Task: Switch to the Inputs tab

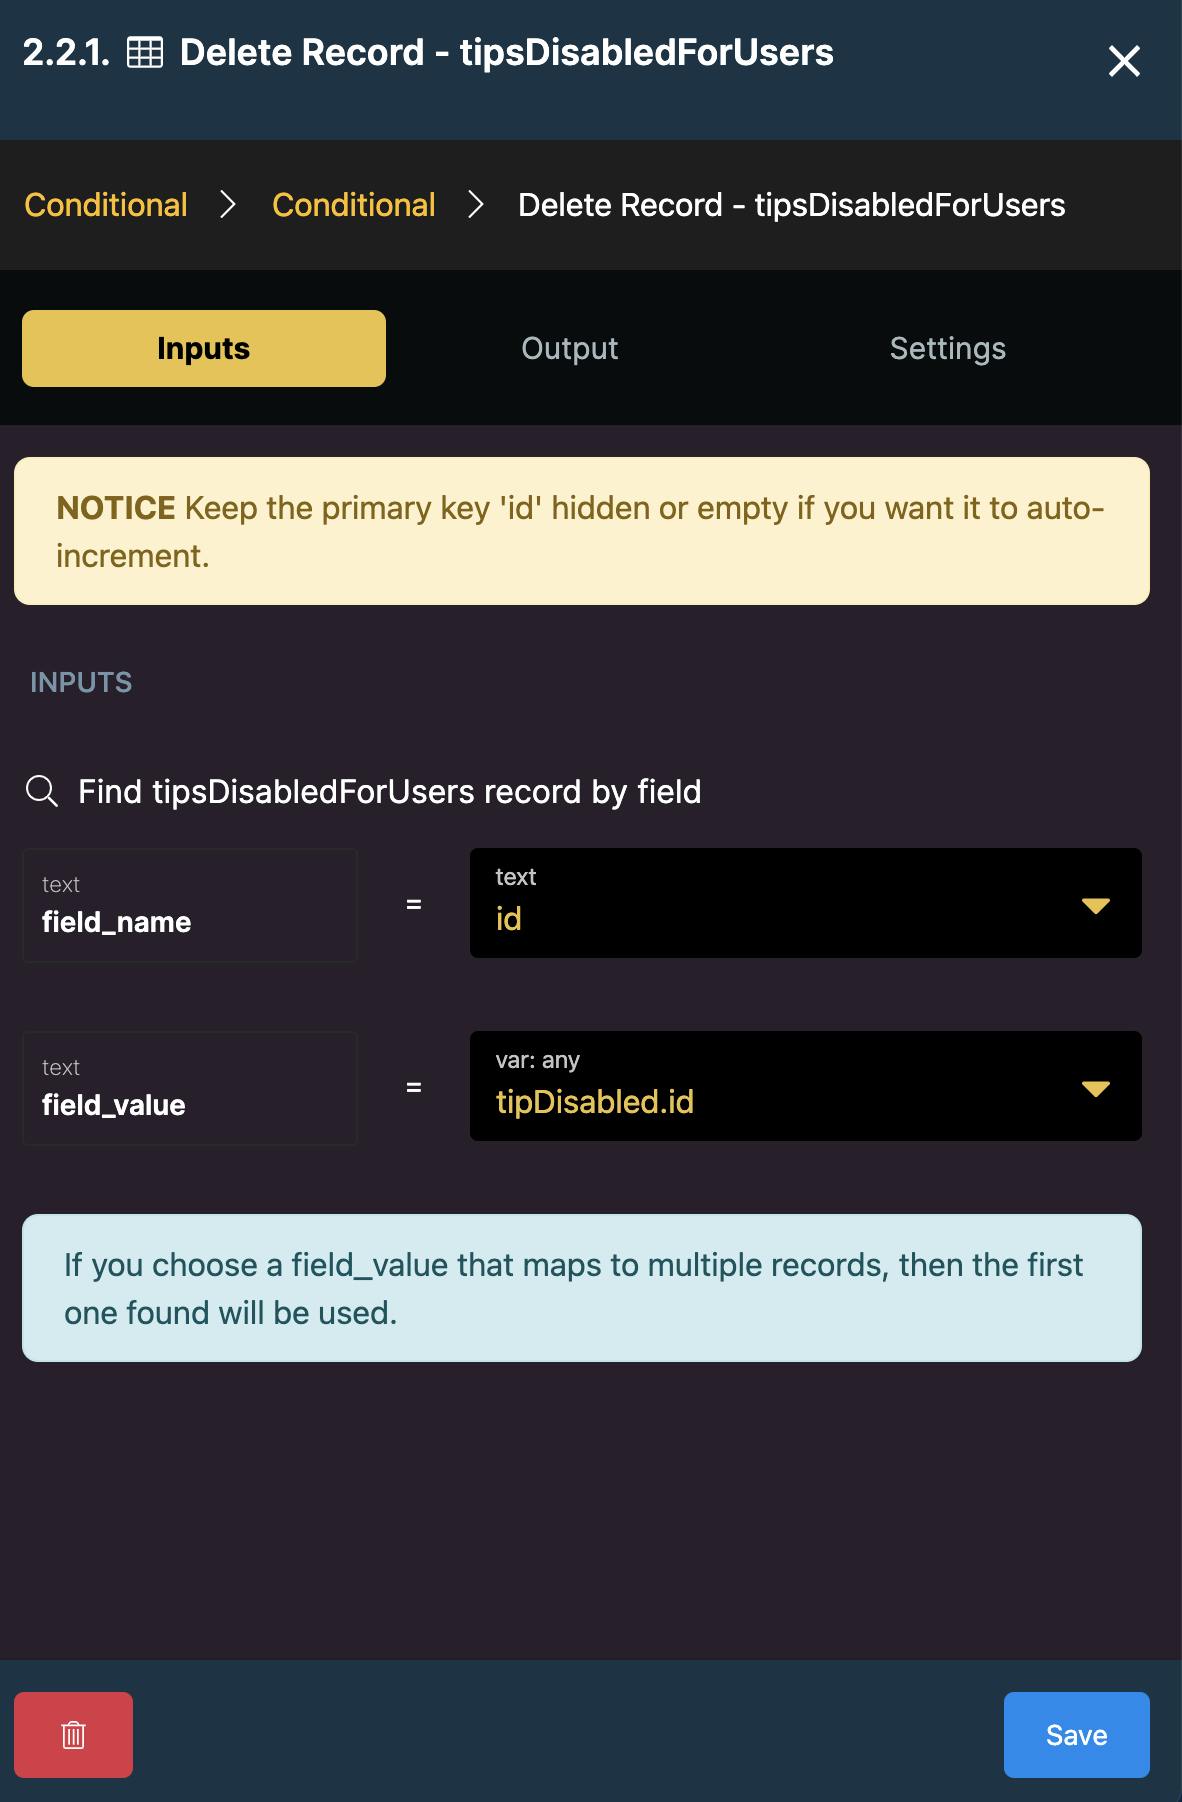Action: pyautogui.click(x=204, y=348)
